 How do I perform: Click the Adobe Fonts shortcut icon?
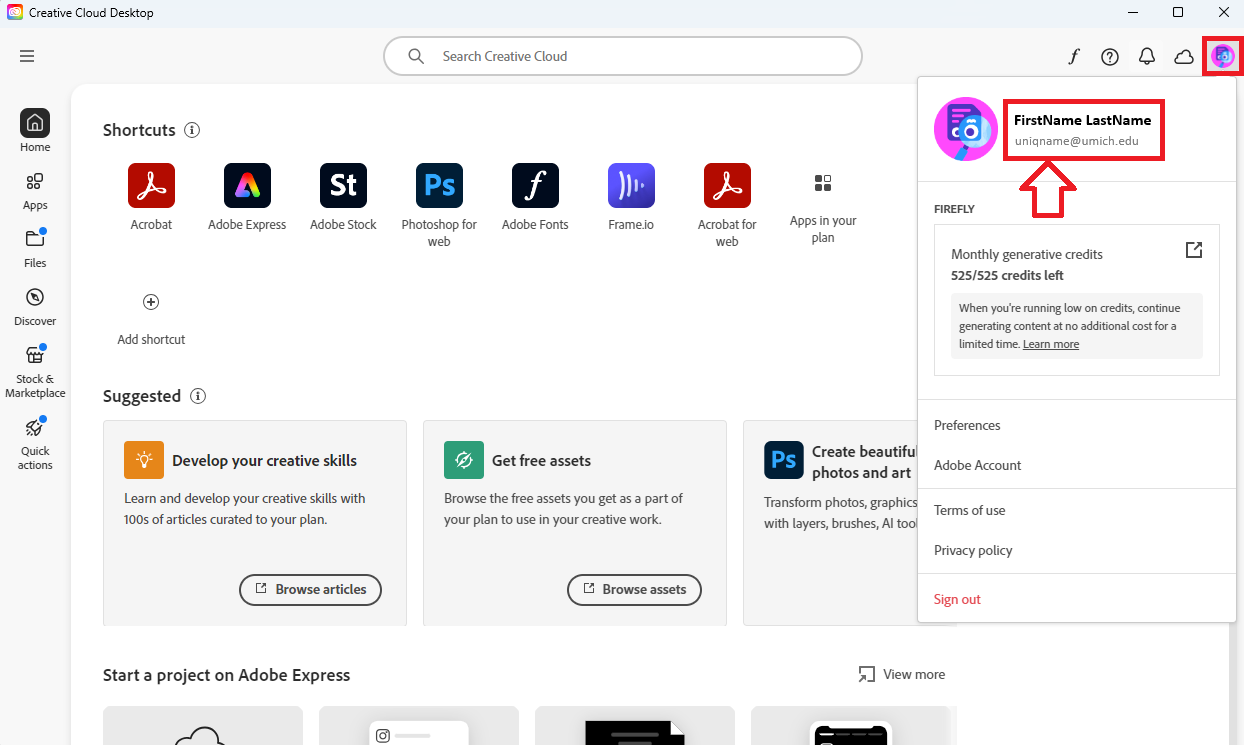[x=535, y=186]
